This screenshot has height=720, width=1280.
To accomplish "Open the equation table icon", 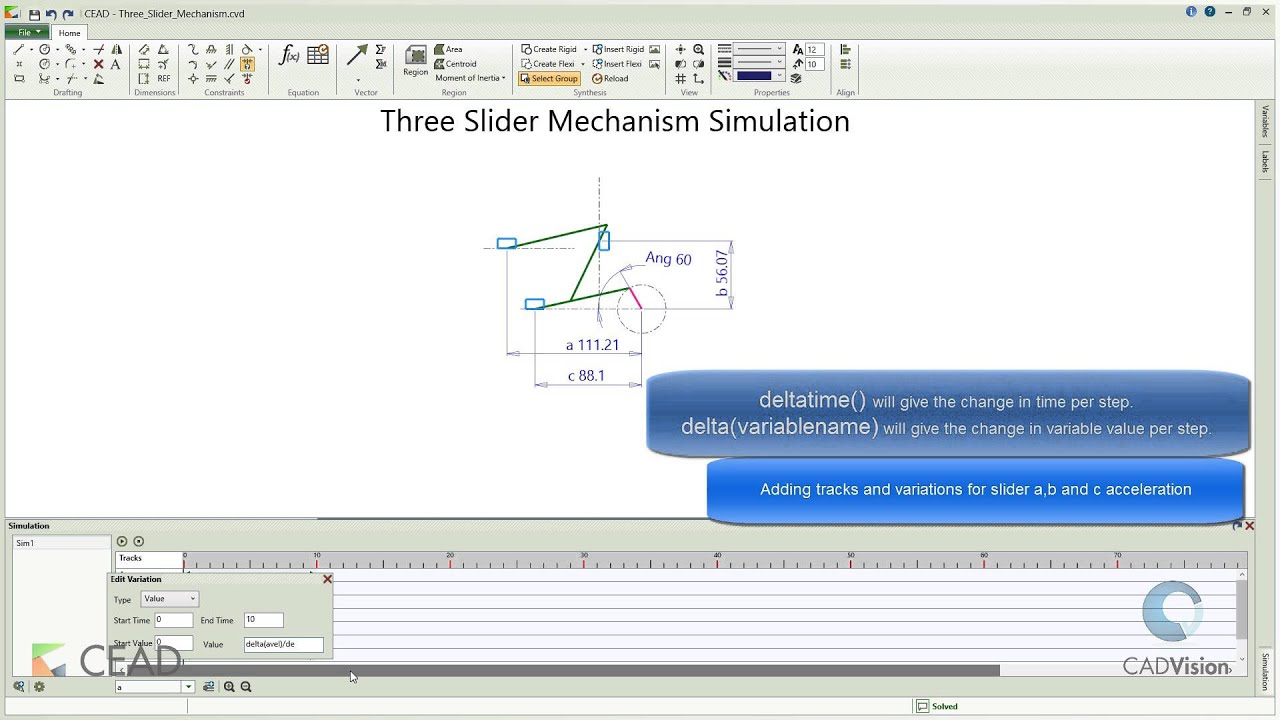I will coord(318,55).
